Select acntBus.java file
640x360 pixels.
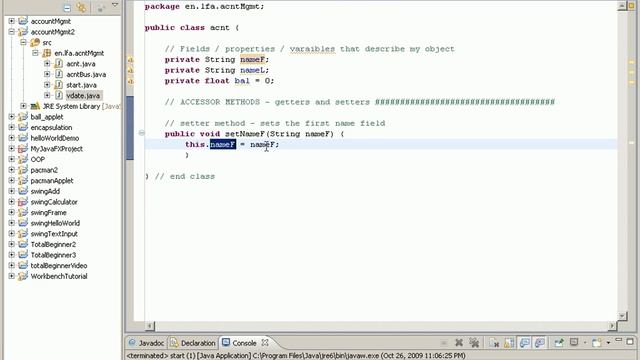click(86, 74)
